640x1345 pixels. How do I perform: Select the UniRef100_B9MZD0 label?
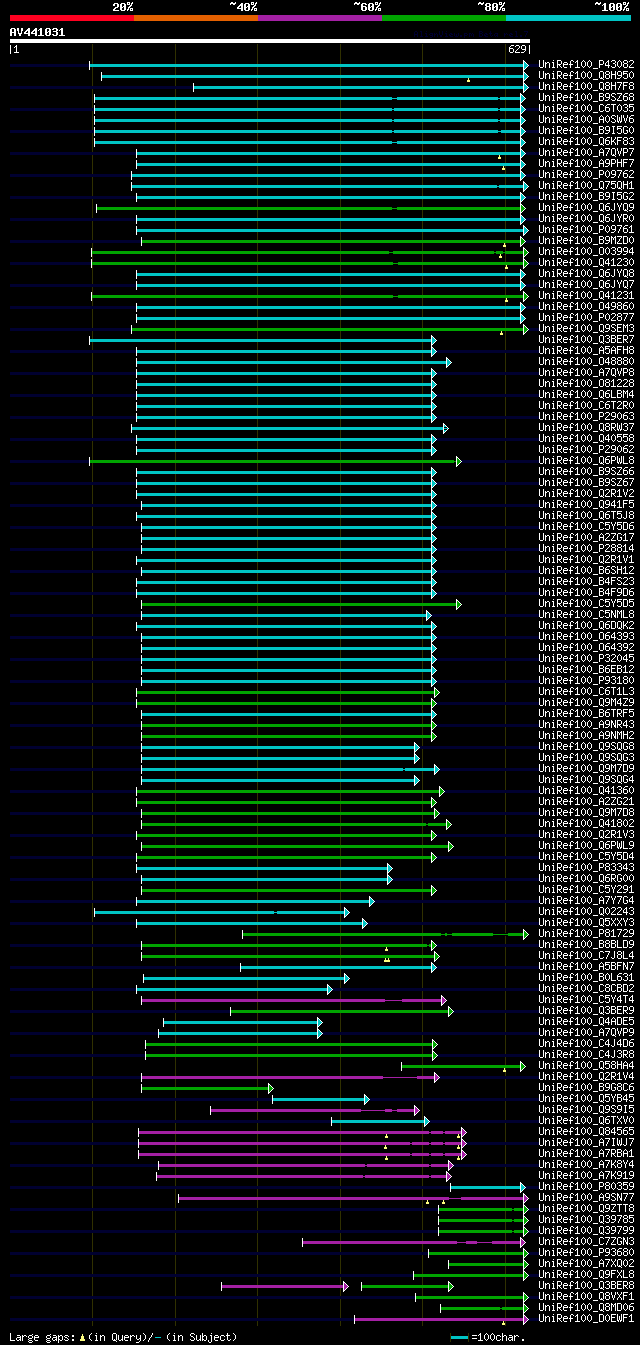coord(584,240)
